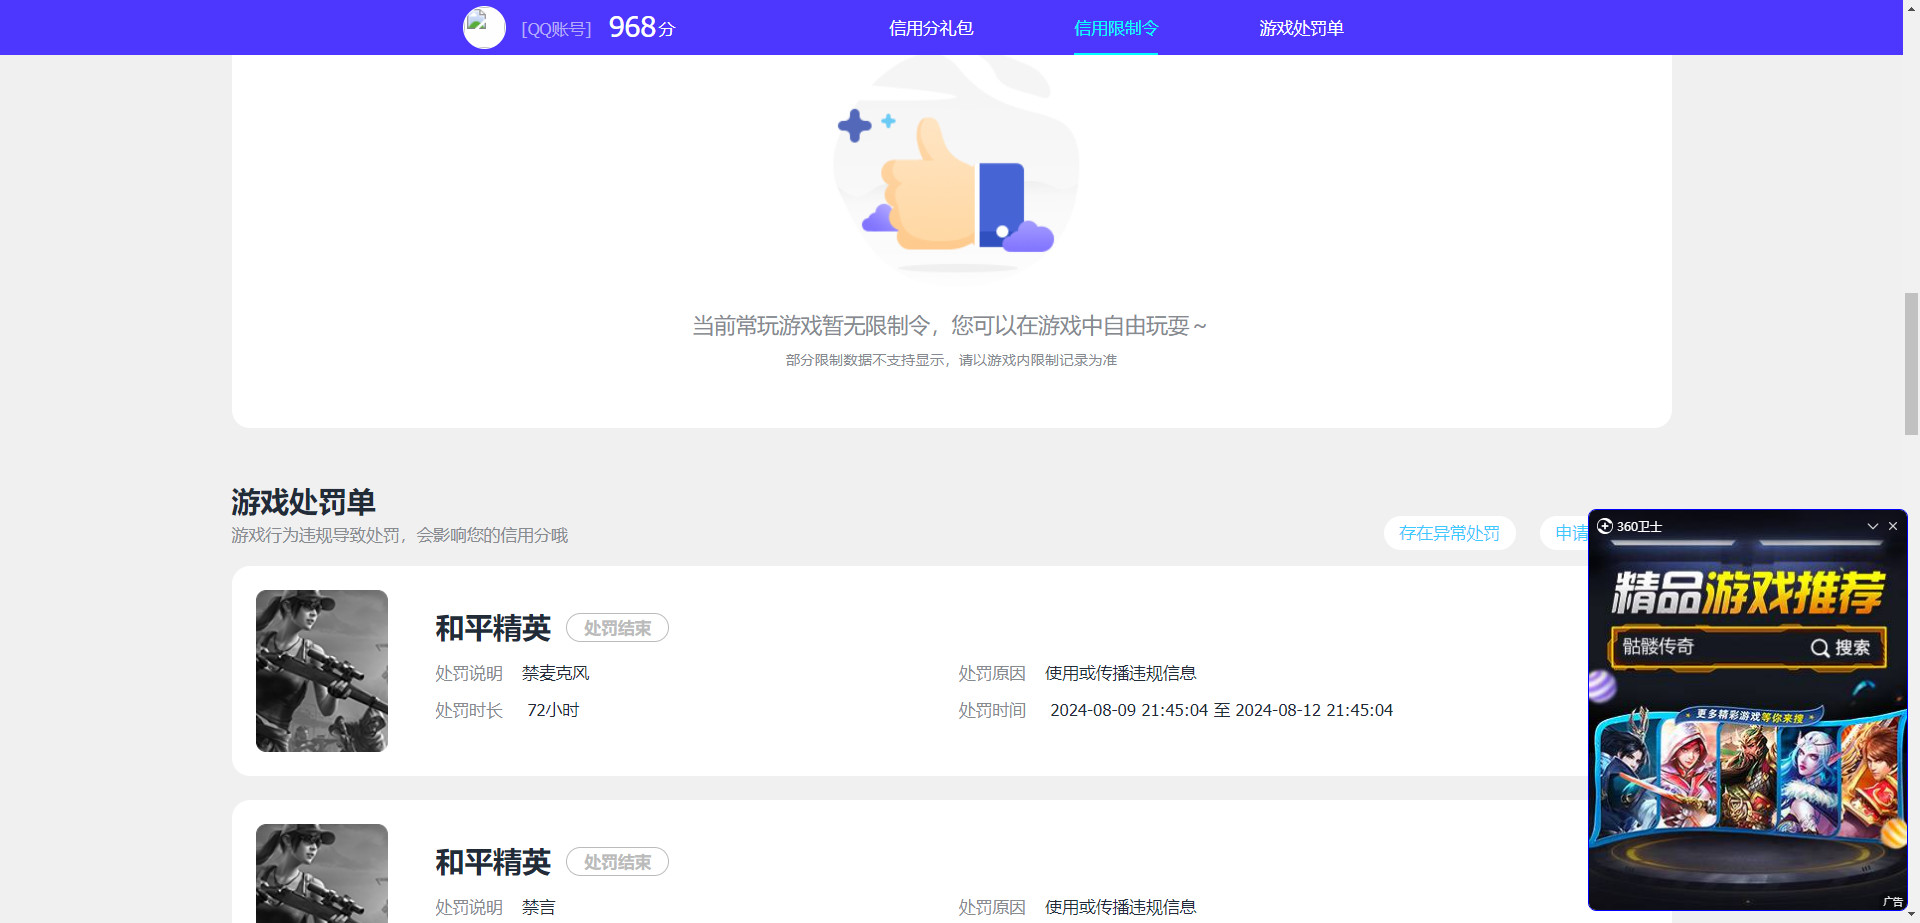Click the penalty time 2024-08-09 21:45:04 range

tap(1221, 710)
